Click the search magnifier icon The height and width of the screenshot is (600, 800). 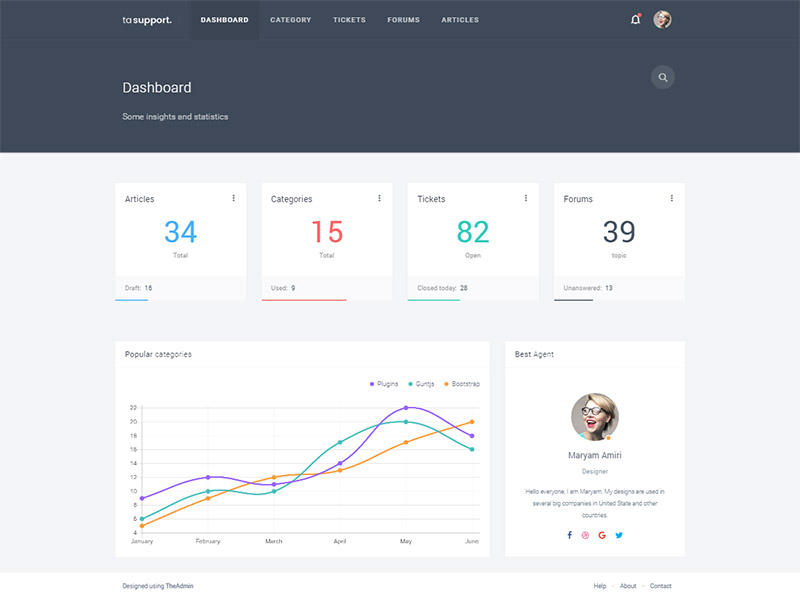[x=663, y=77]
